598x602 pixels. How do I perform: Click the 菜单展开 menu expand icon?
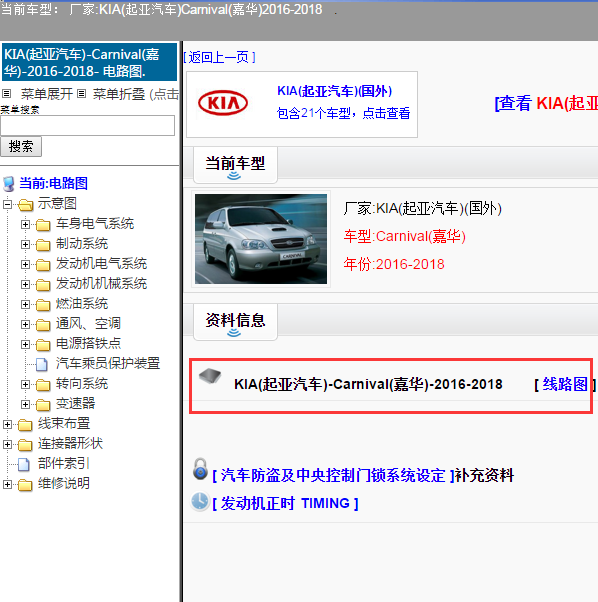point(7,93)
